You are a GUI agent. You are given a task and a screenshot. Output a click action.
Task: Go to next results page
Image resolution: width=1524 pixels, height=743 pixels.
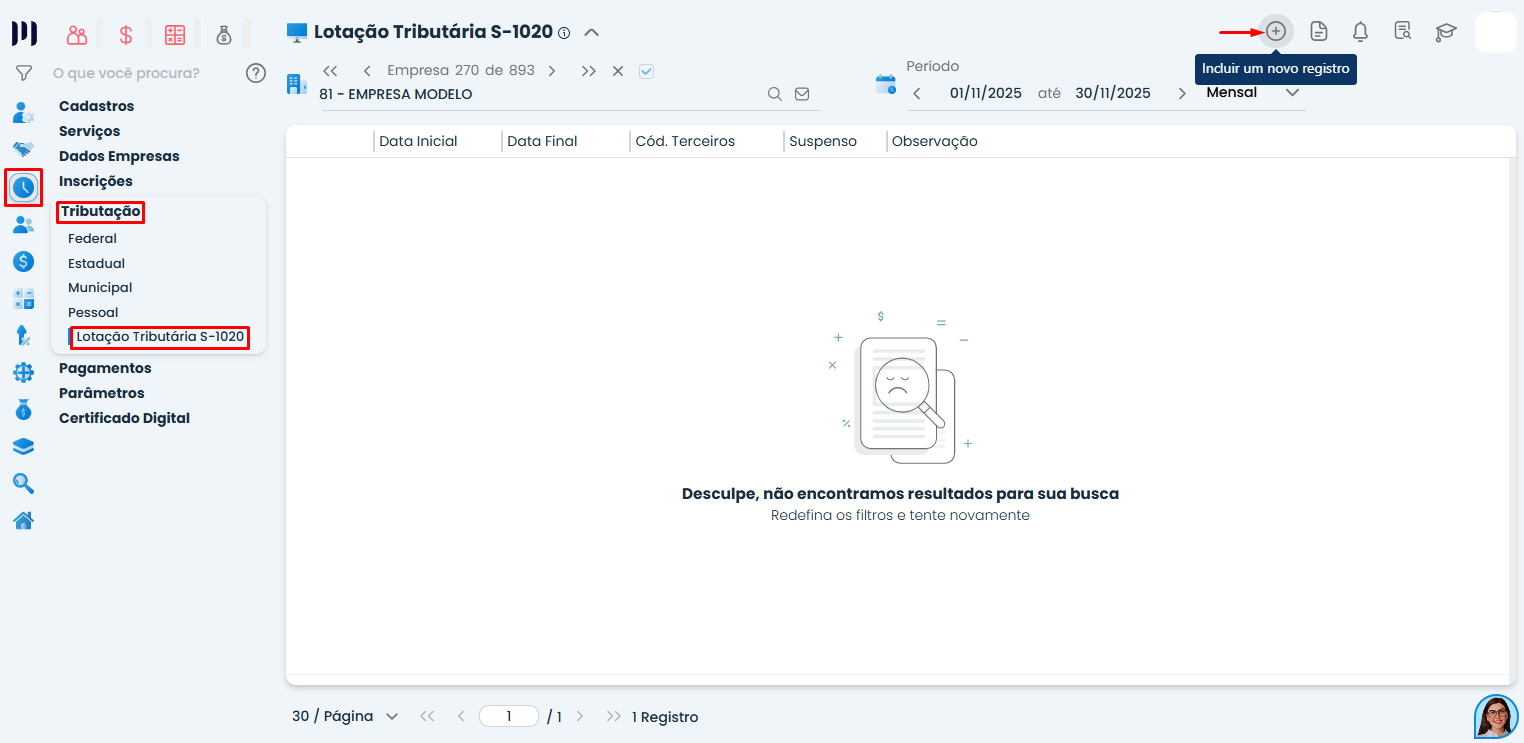click(580, 716)
